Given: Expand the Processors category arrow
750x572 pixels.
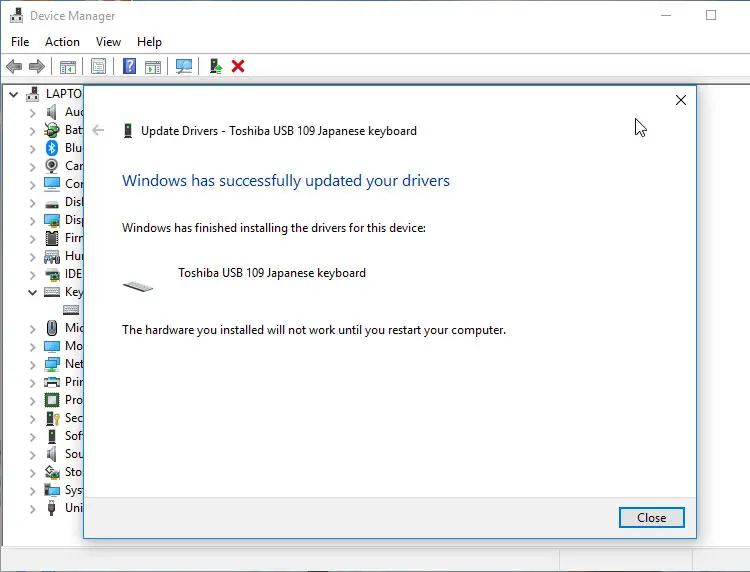Looking at the screenshot, I should [33, 401].
